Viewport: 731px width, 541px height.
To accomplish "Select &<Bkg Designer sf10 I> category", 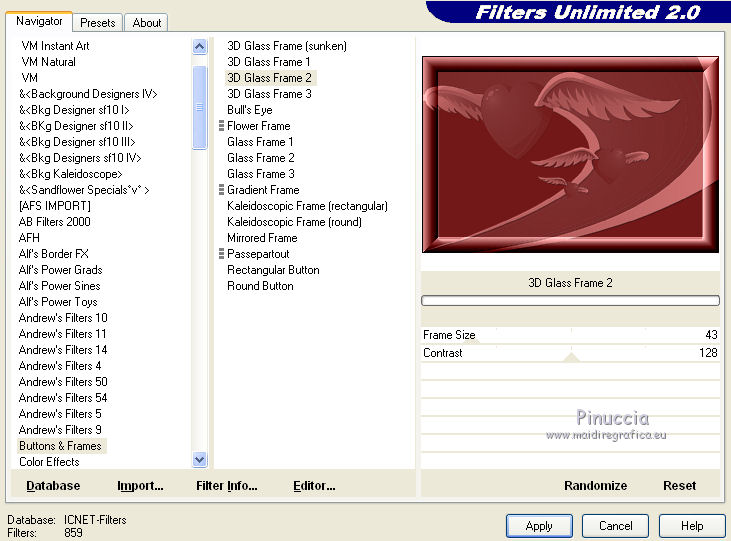I will pos(74,110).
